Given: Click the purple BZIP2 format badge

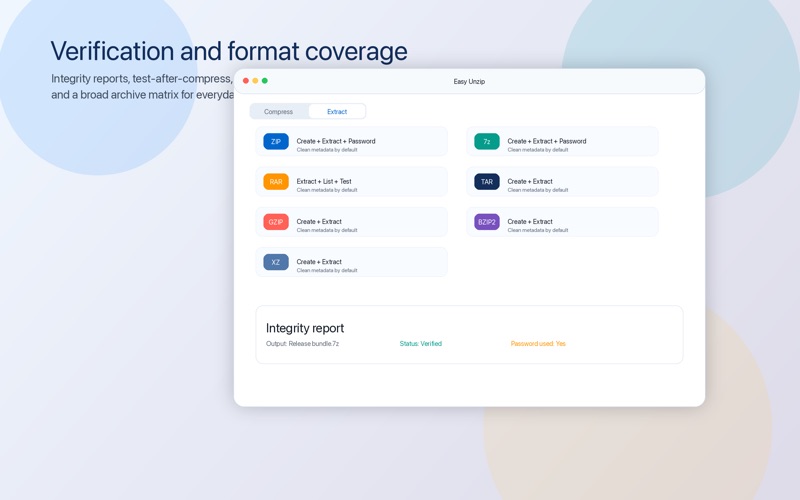Looking at the screenshot, I should tap(487, 222).
